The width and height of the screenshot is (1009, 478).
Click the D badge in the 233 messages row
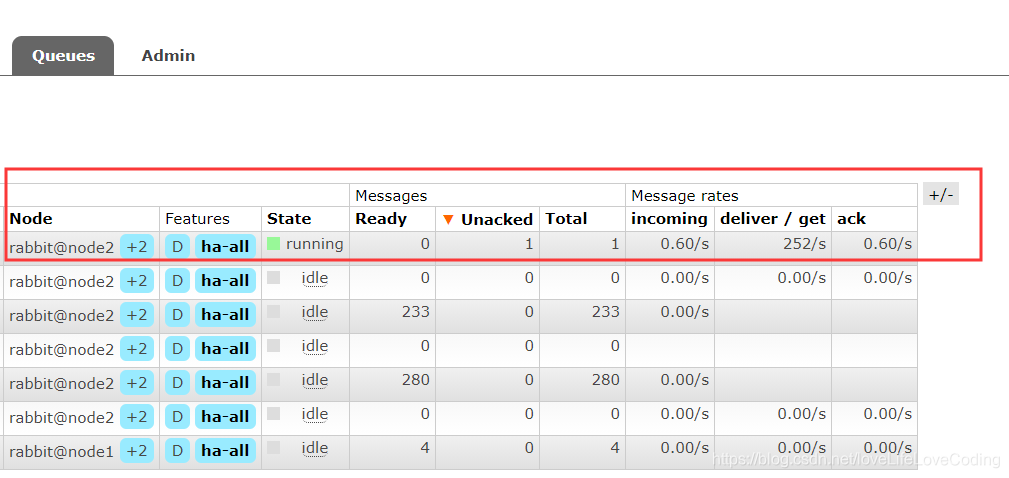tap(178, 315)
